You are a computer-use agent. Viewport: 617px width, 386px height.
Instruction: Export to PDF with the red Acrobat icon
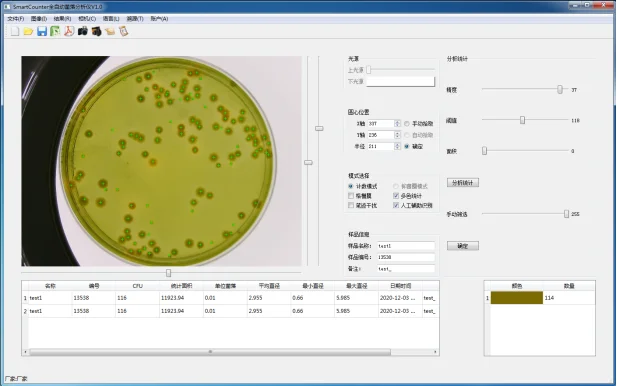(x=69, y=31)
